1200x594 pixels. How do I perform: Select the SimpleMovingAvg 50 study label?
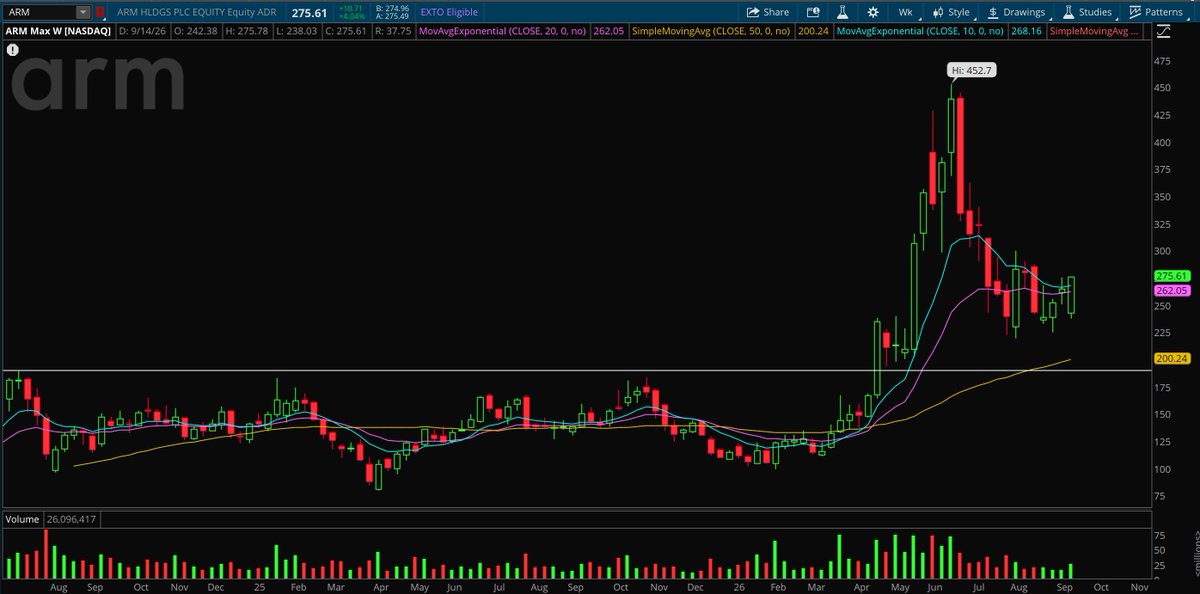[x=710, y=31]
